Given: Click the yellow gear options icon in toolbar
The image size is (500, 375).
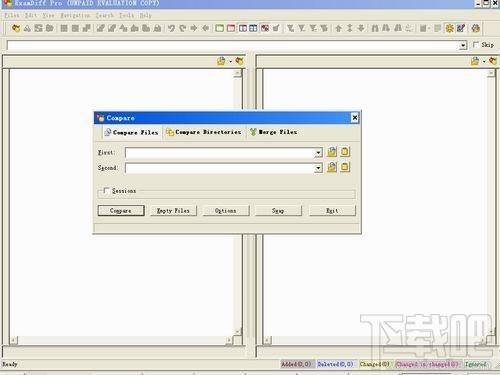Looking at the screenshot, I should point(450,28).
